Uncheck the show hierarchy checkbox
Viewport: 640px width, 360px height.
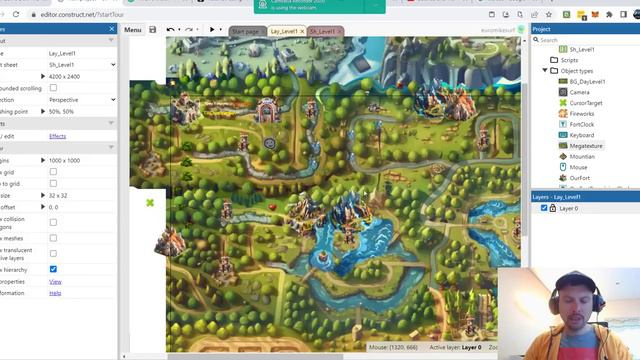[53, 269]
